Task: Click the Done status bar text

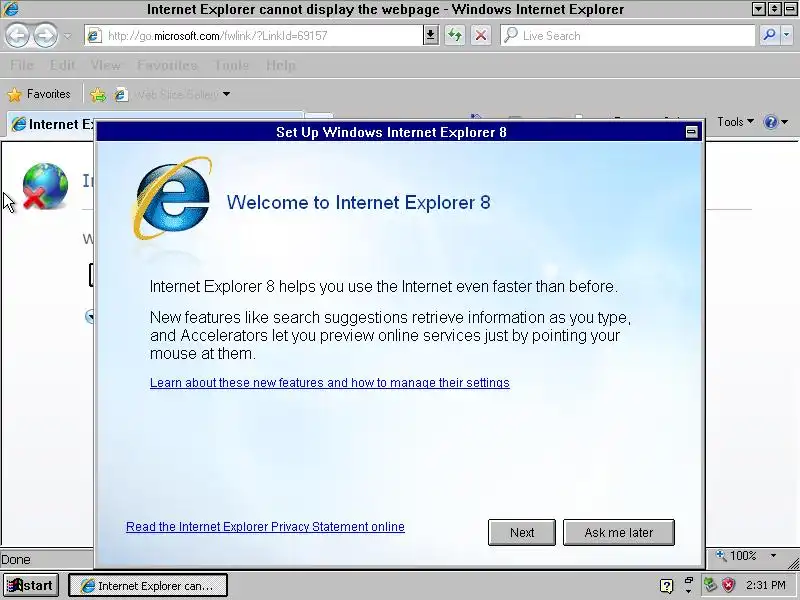Action: pos(16,560)
